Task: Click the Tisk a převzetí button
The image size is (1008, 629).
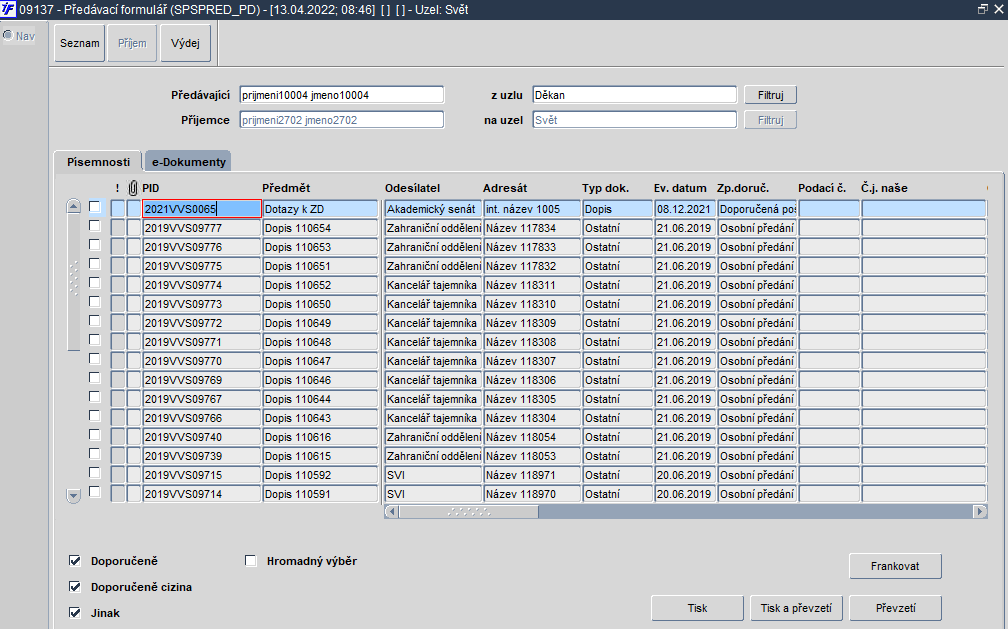Action: [x=796, y=608]
